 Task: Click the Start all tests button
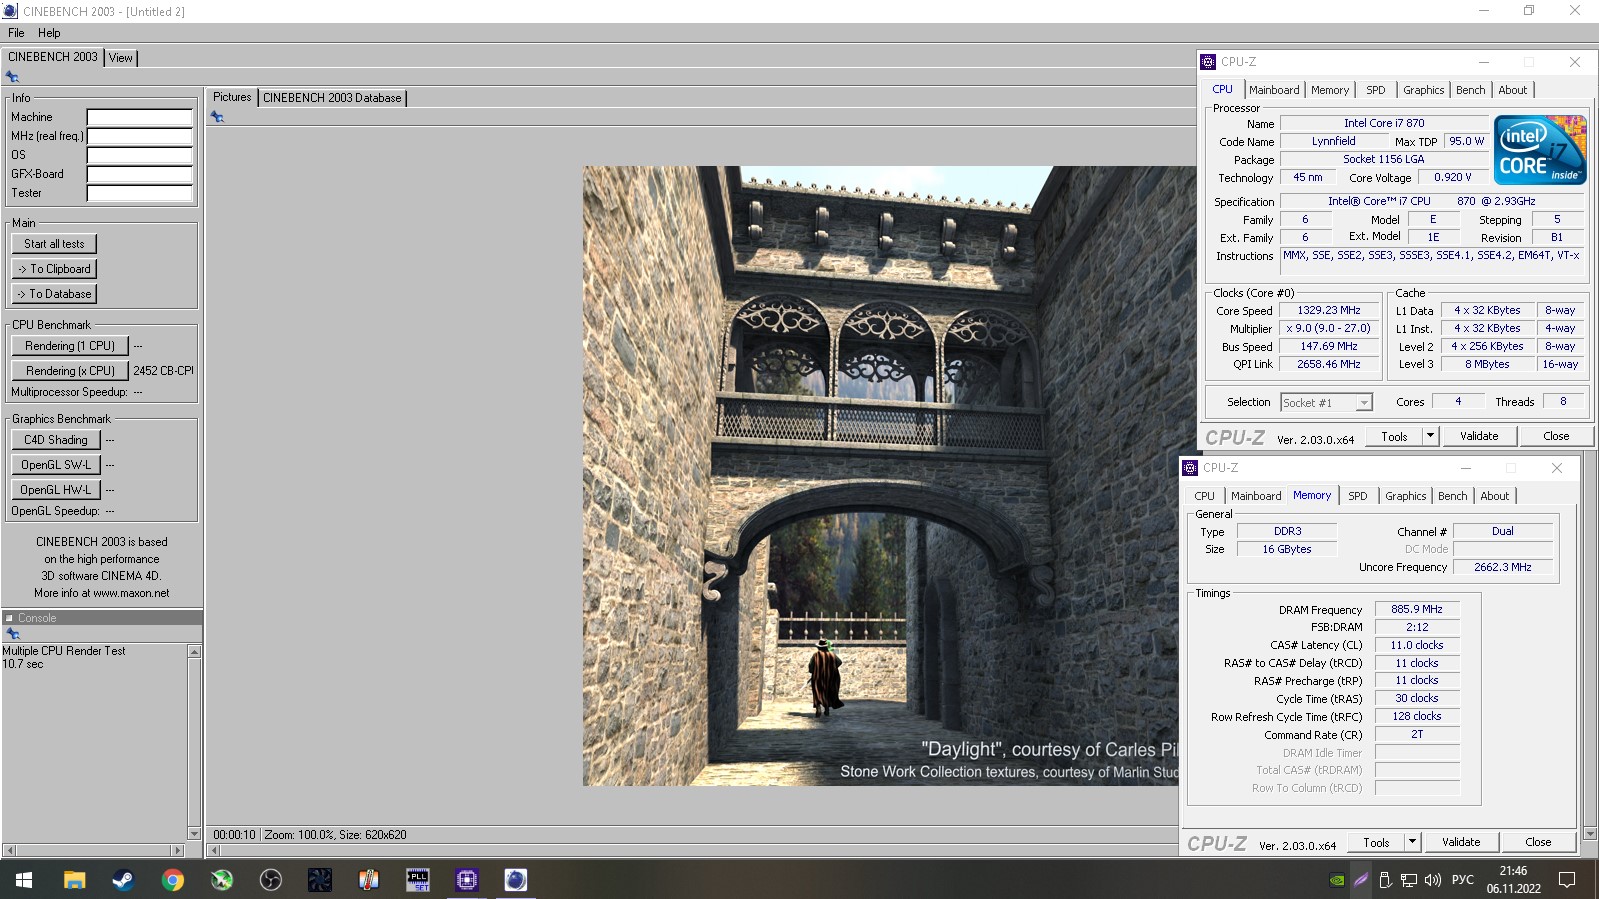54,244
